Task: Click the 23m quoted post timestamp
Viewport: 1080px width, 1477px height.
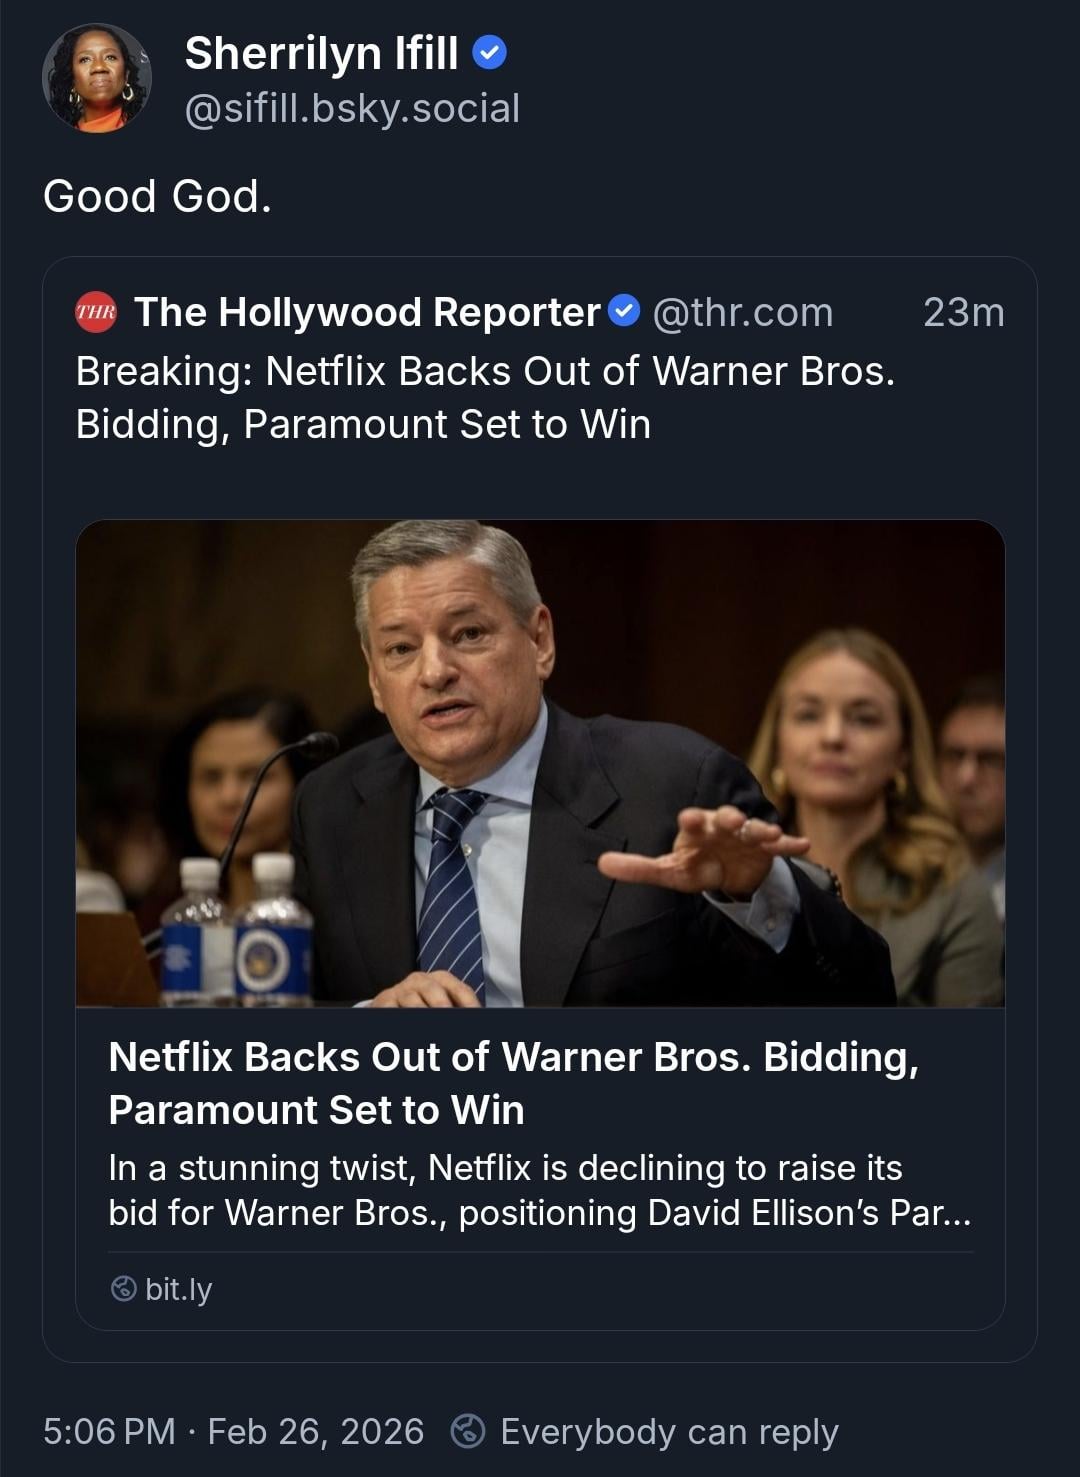Action: [x=963, y=312]
